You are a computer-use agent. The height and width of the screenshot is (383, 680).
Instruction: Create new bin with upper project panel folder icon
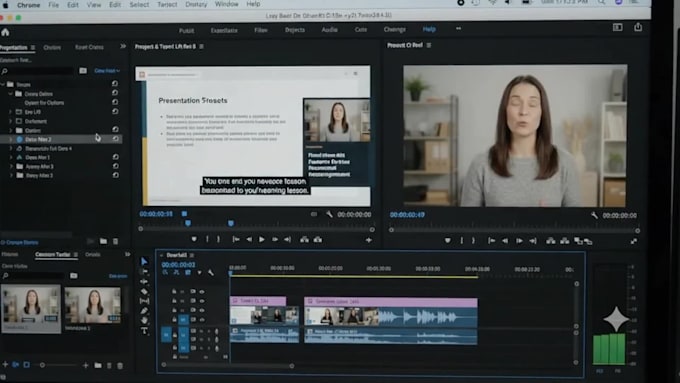[x=103, y=241]
